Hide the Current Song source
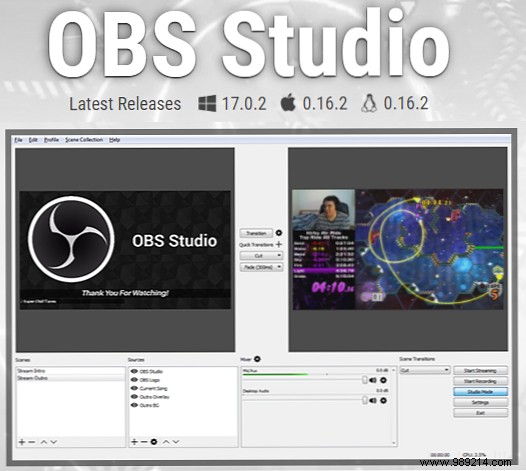The image size is (526, 471). click(134, 388)
